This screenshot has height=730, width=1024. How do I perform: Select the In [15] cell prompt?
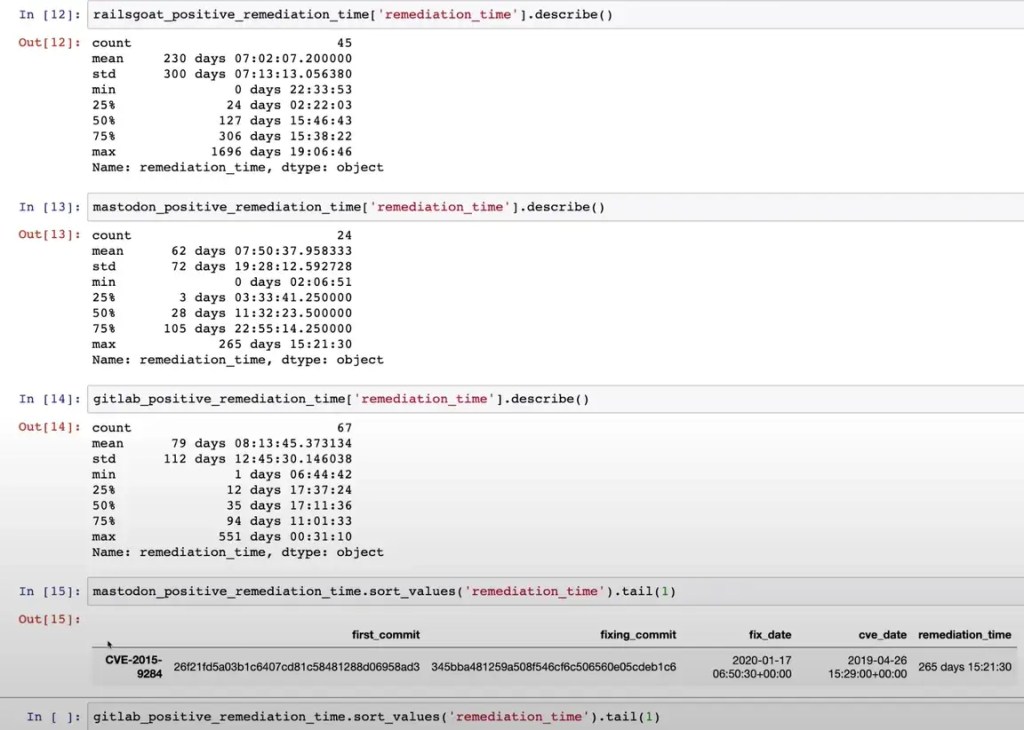(49, 592)
